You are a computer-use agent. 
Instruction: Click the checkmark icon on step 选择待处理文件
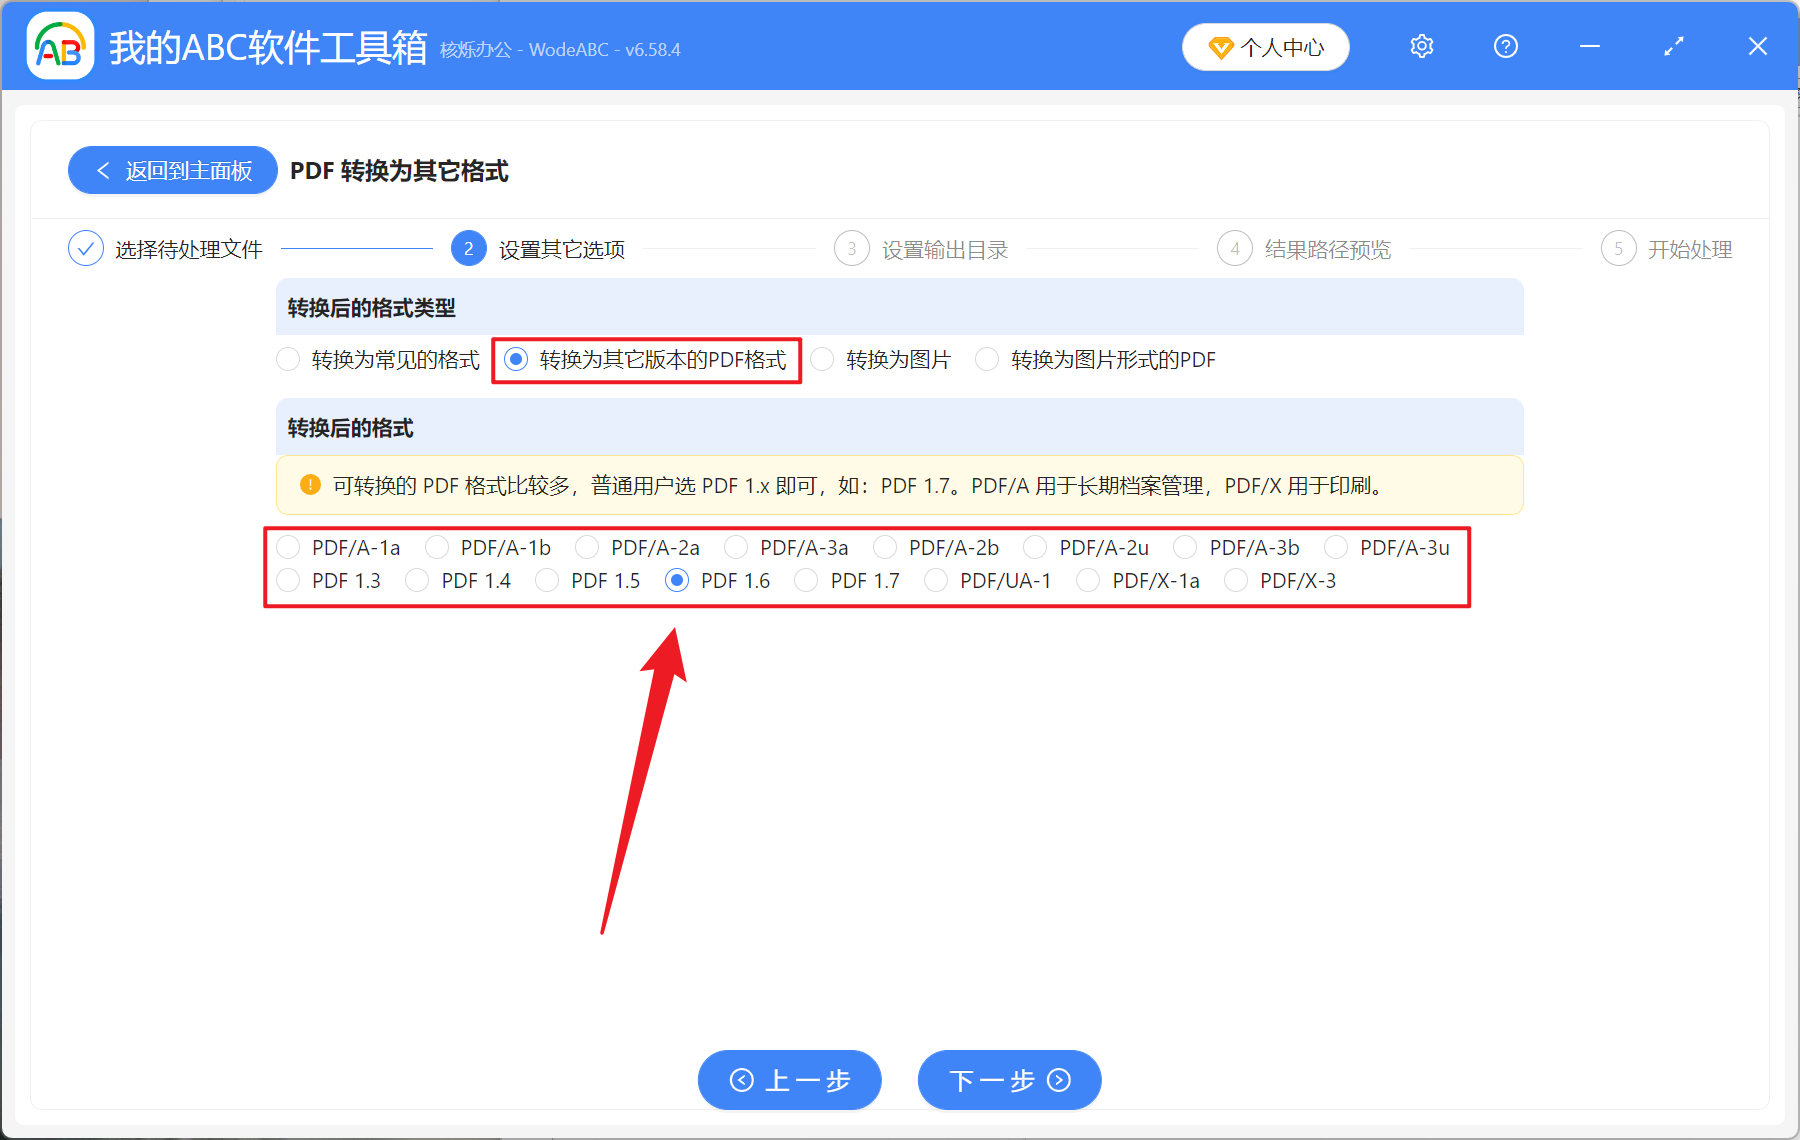pyautogui.click(x=86, y=248)
